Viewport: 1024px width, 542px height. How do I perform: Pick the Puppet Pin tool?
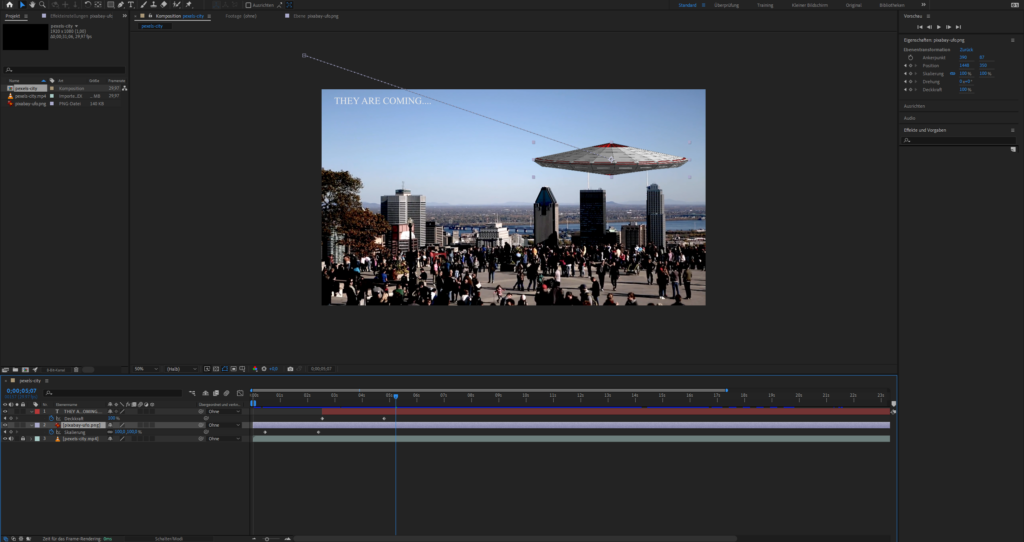tap(188, 5)
